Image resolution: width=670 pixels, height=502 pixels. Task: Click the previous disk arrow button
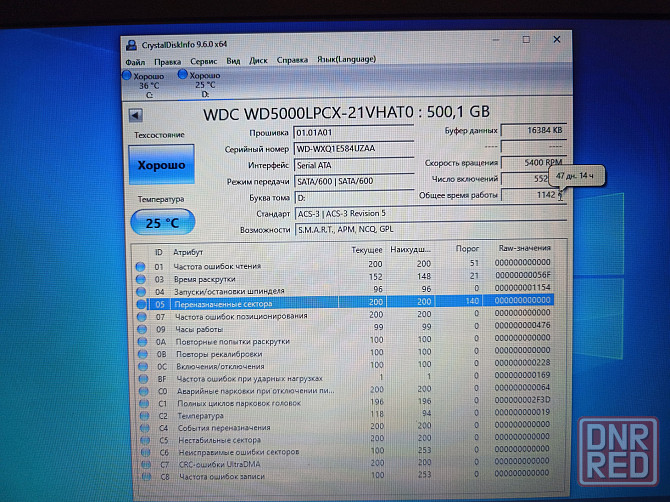[x=135, y=115]
